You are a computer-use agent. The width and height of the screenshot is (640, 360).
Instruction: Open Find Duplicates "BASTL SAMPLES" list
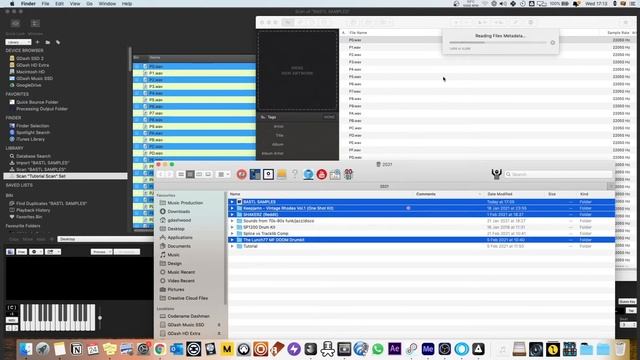[x=51, y=203]
